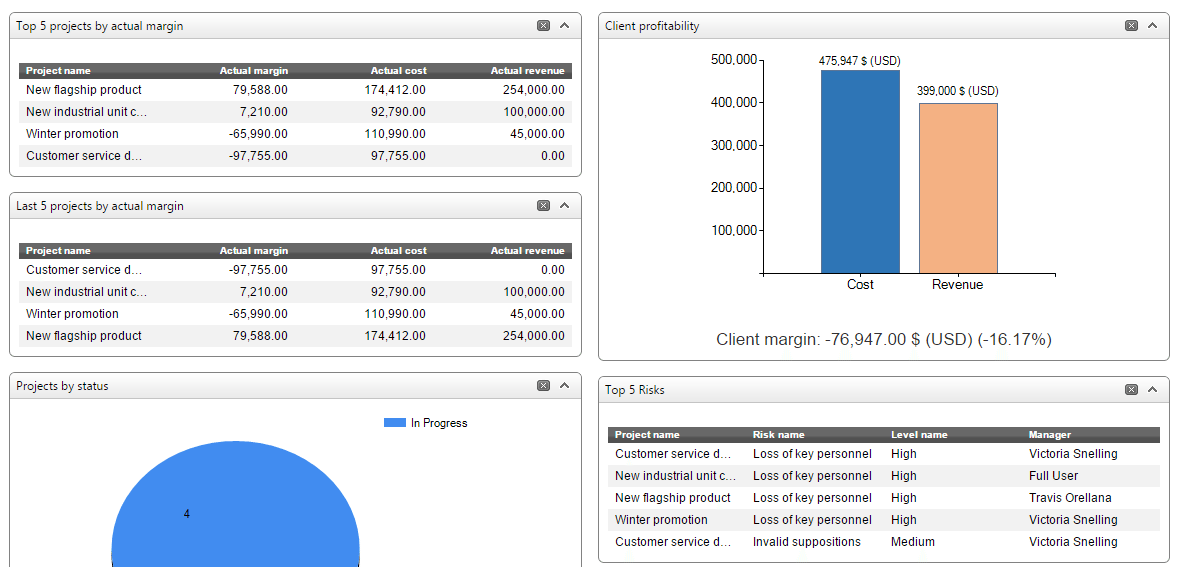Sort Last 5 projects table by Actual margin
The height and width of the screenshot is (567, 1184).
point(254,251)
